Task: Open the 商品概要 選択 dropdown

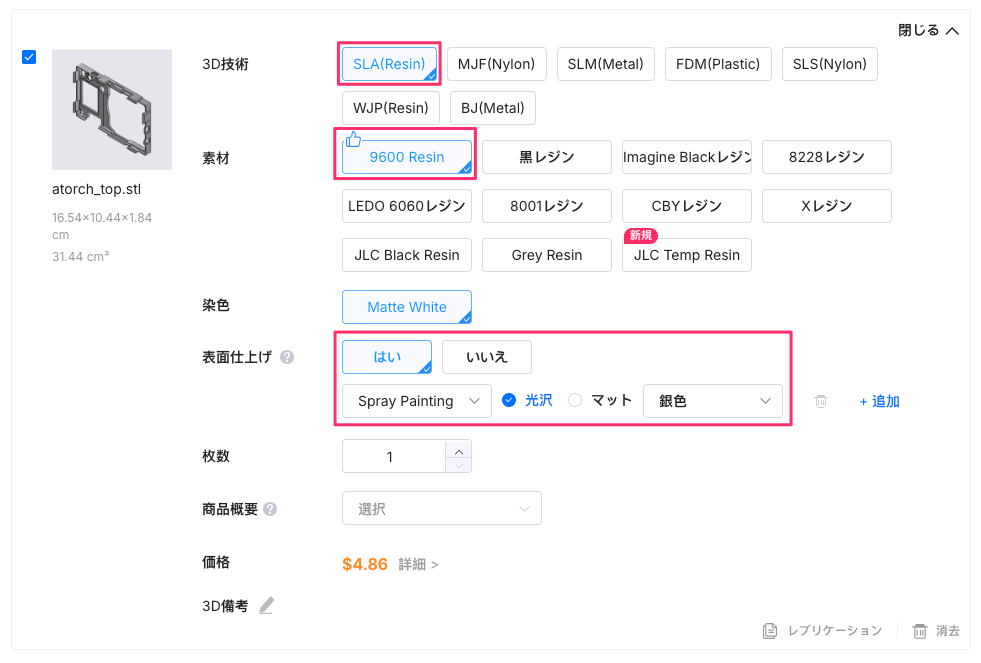Action: pos(441,509)
